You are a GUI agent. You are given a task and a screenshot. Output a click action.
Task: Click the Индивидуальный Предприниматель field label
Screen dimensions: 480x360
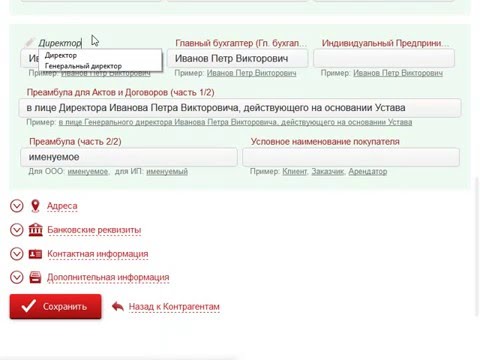386,43
